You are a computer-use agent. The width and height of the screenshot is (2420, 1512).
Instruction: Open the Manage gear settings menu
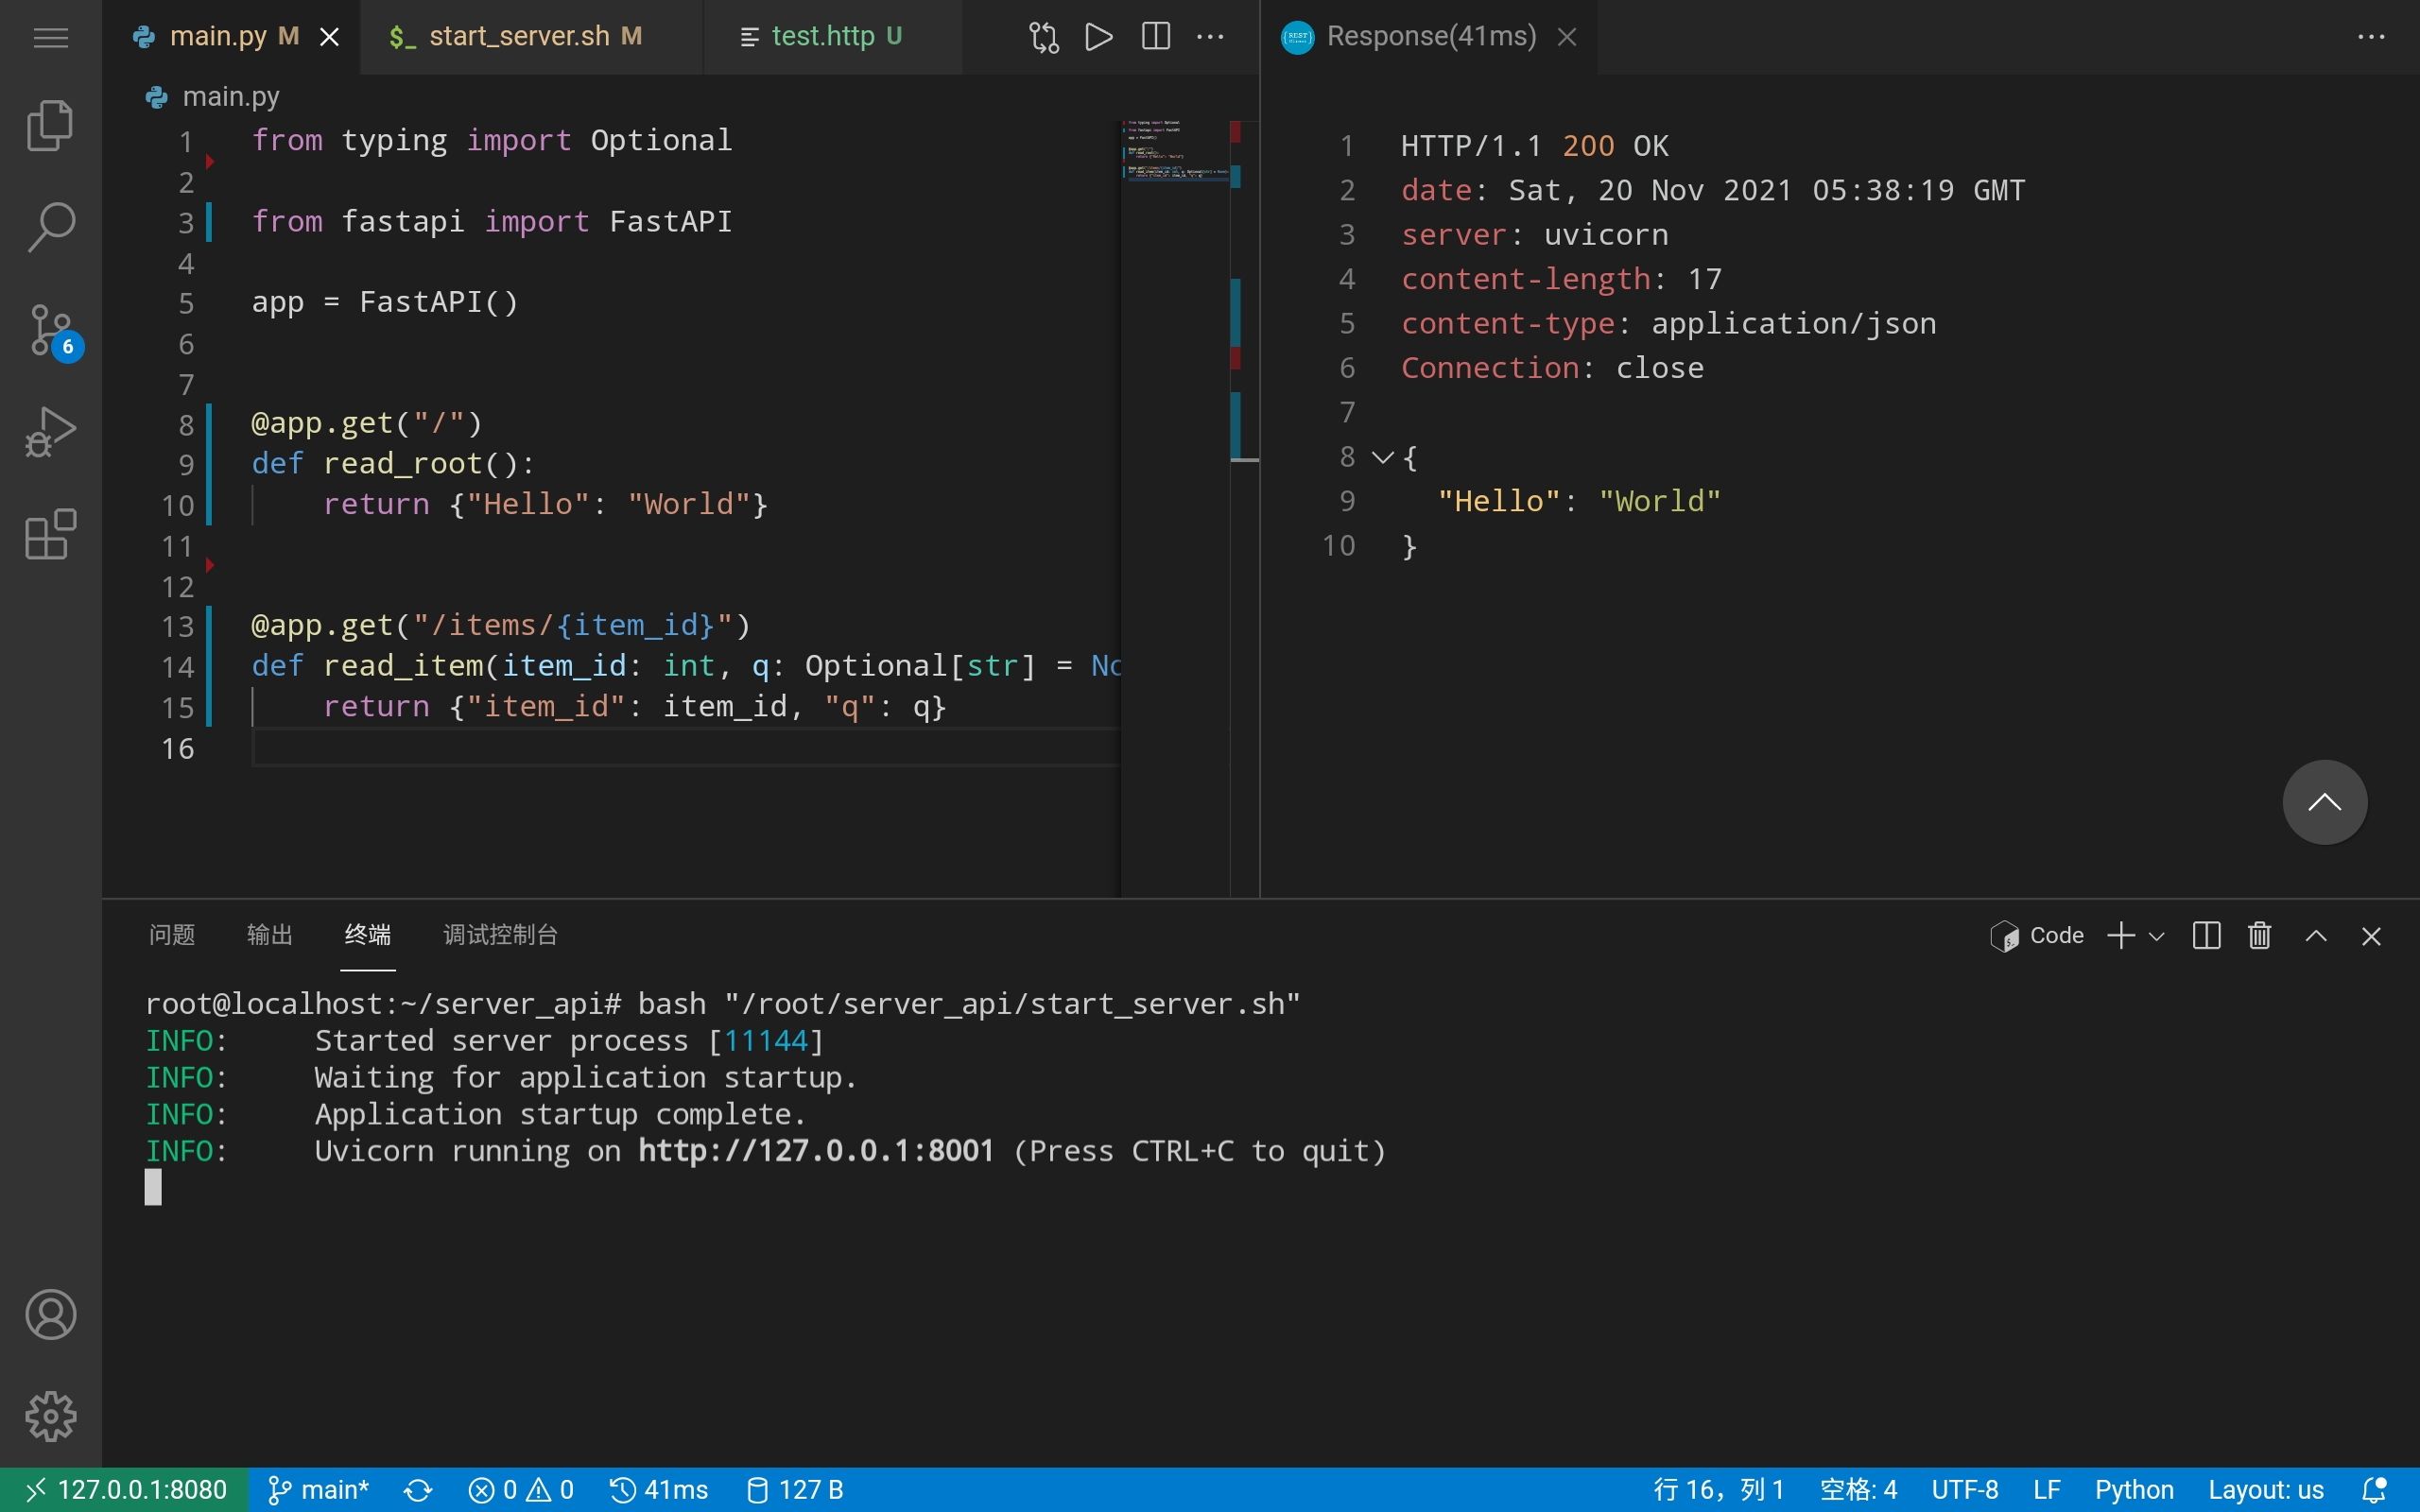(50, 1415)
